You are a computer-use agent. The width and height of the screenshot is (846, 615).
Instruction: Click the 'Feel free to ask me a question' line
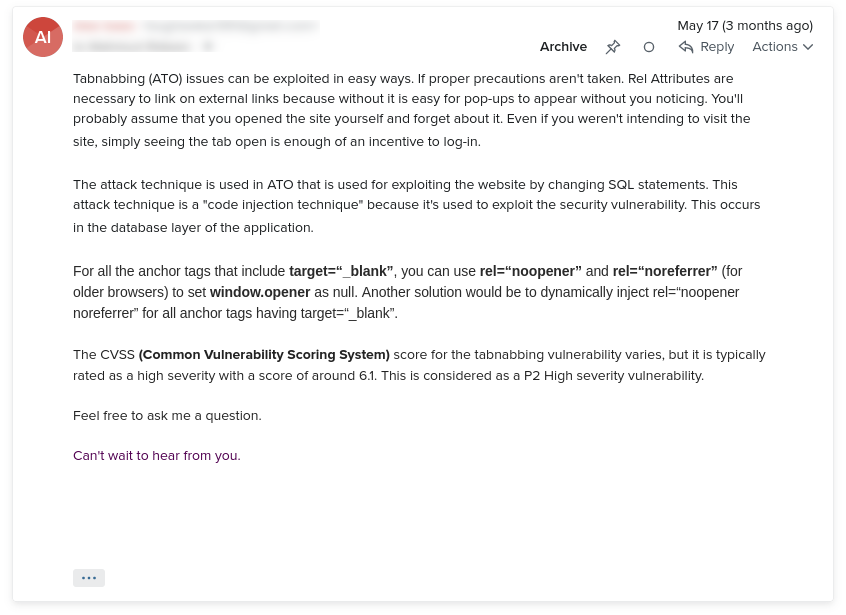(x=167, y=416)
